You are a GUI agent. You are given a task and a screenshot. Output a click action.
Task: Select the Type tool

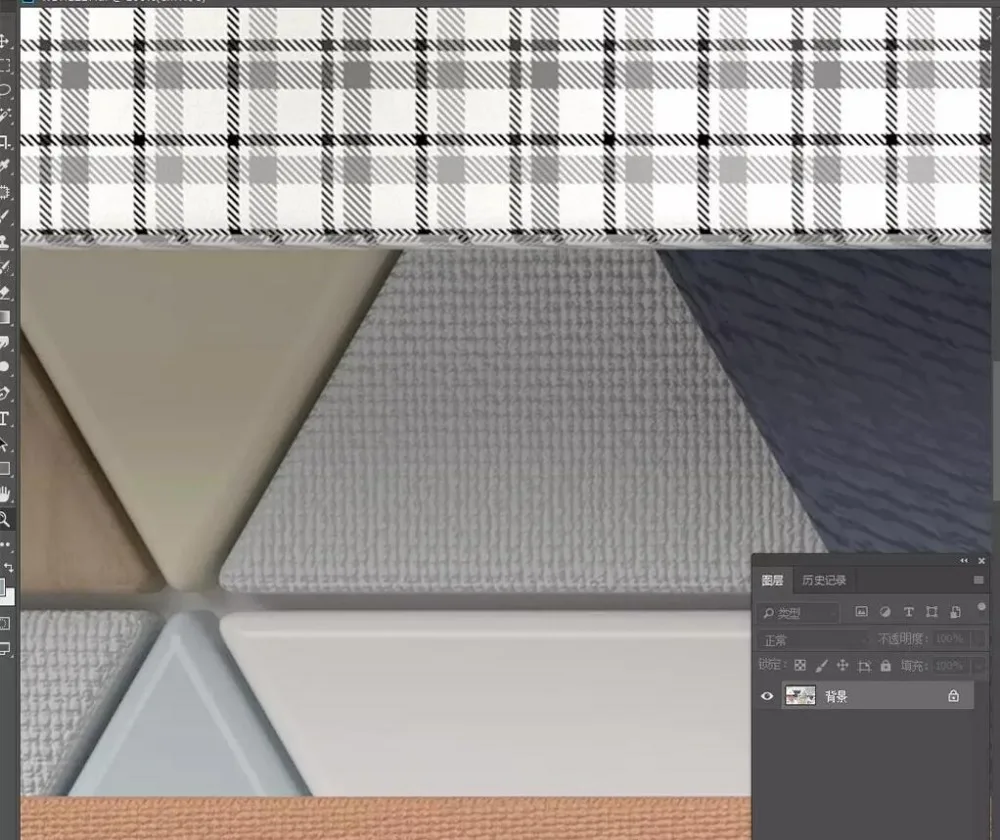tap(4, 418)
